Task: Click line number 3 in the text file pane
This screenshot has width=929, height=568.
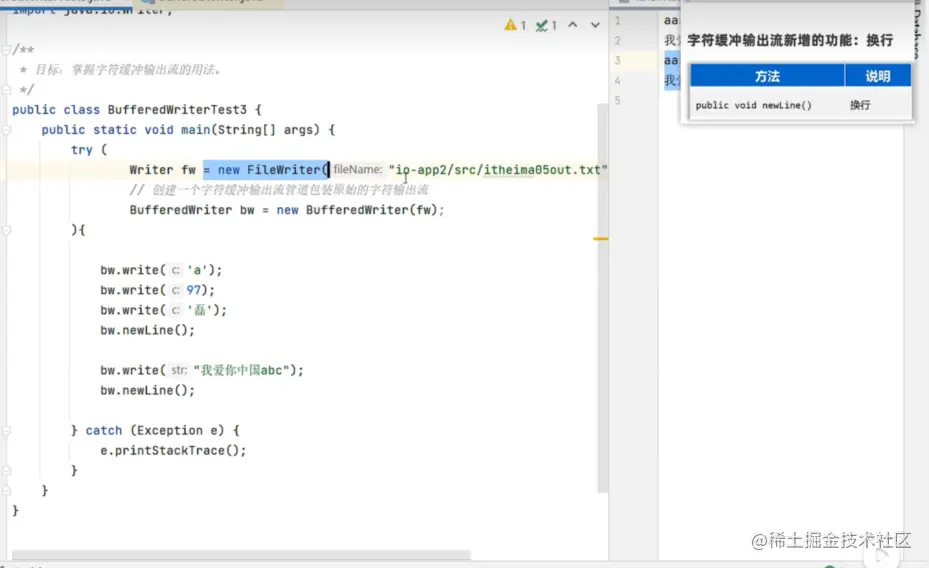Action: (617, 60)
